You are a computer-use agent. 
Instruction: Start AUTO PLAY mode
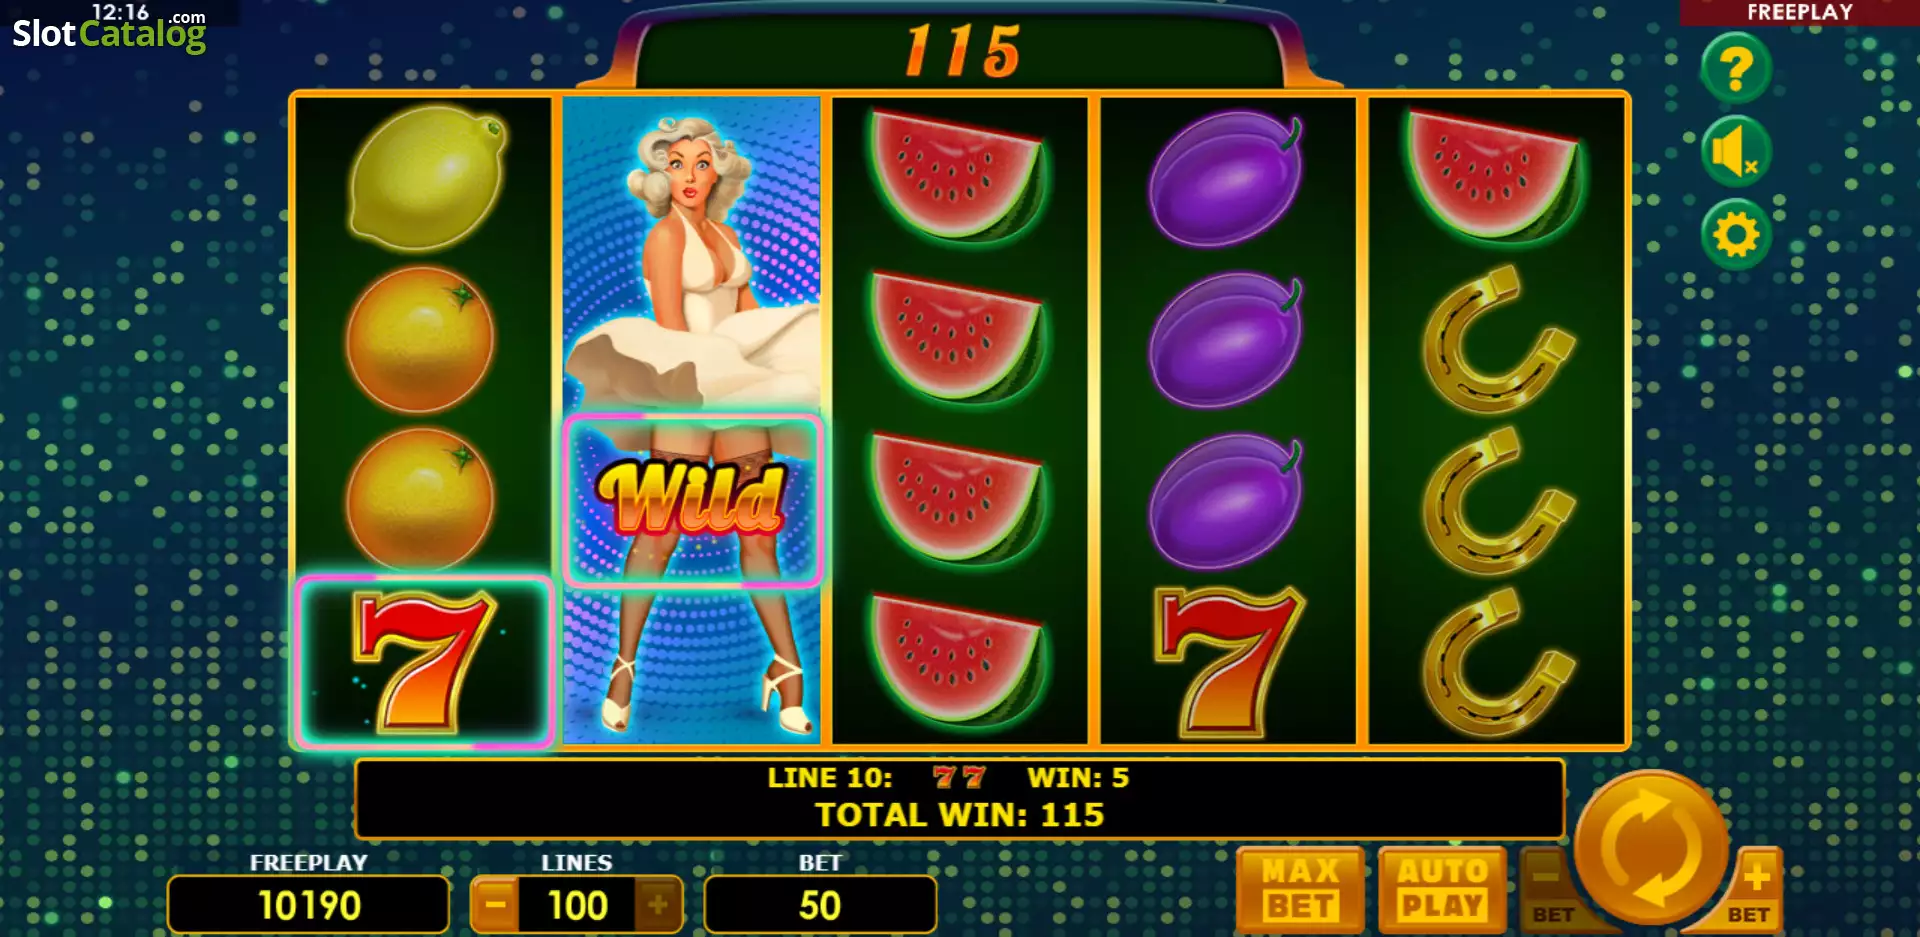click(x=1441, y=889)
